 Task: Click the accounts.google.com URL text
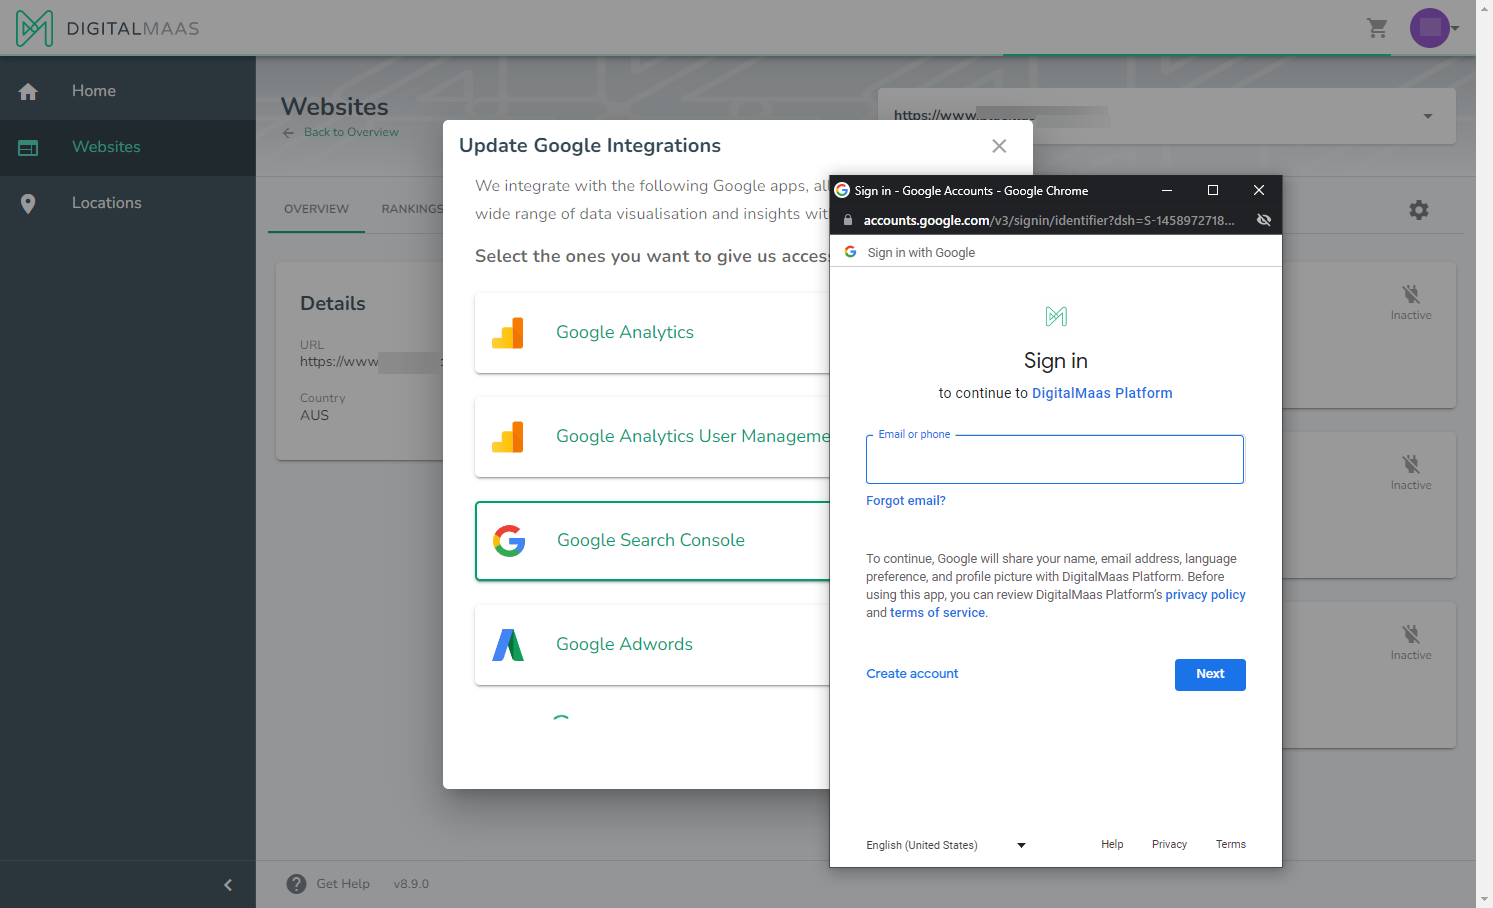coord(1049,220)
